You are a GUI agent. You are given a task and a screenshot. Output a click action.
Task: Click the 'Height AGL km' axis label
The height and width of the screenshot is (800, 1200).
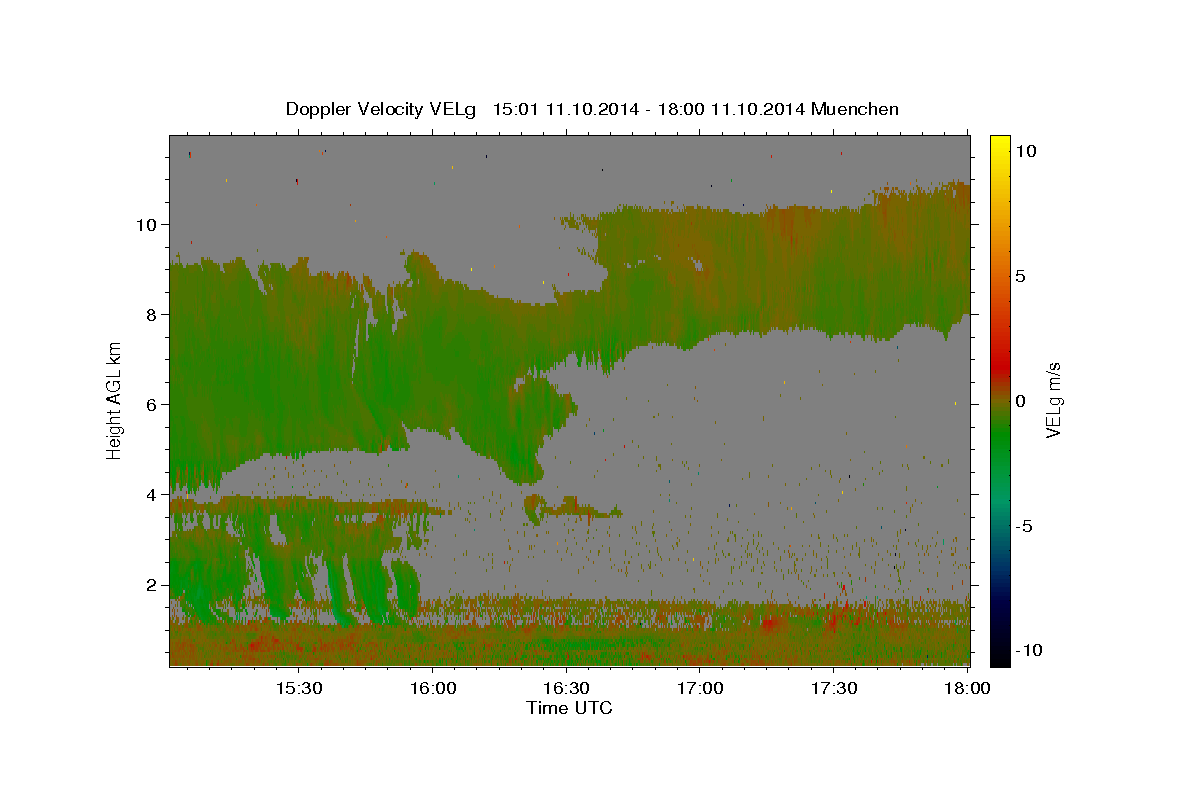pyautogui.click(x=115, y=399)
